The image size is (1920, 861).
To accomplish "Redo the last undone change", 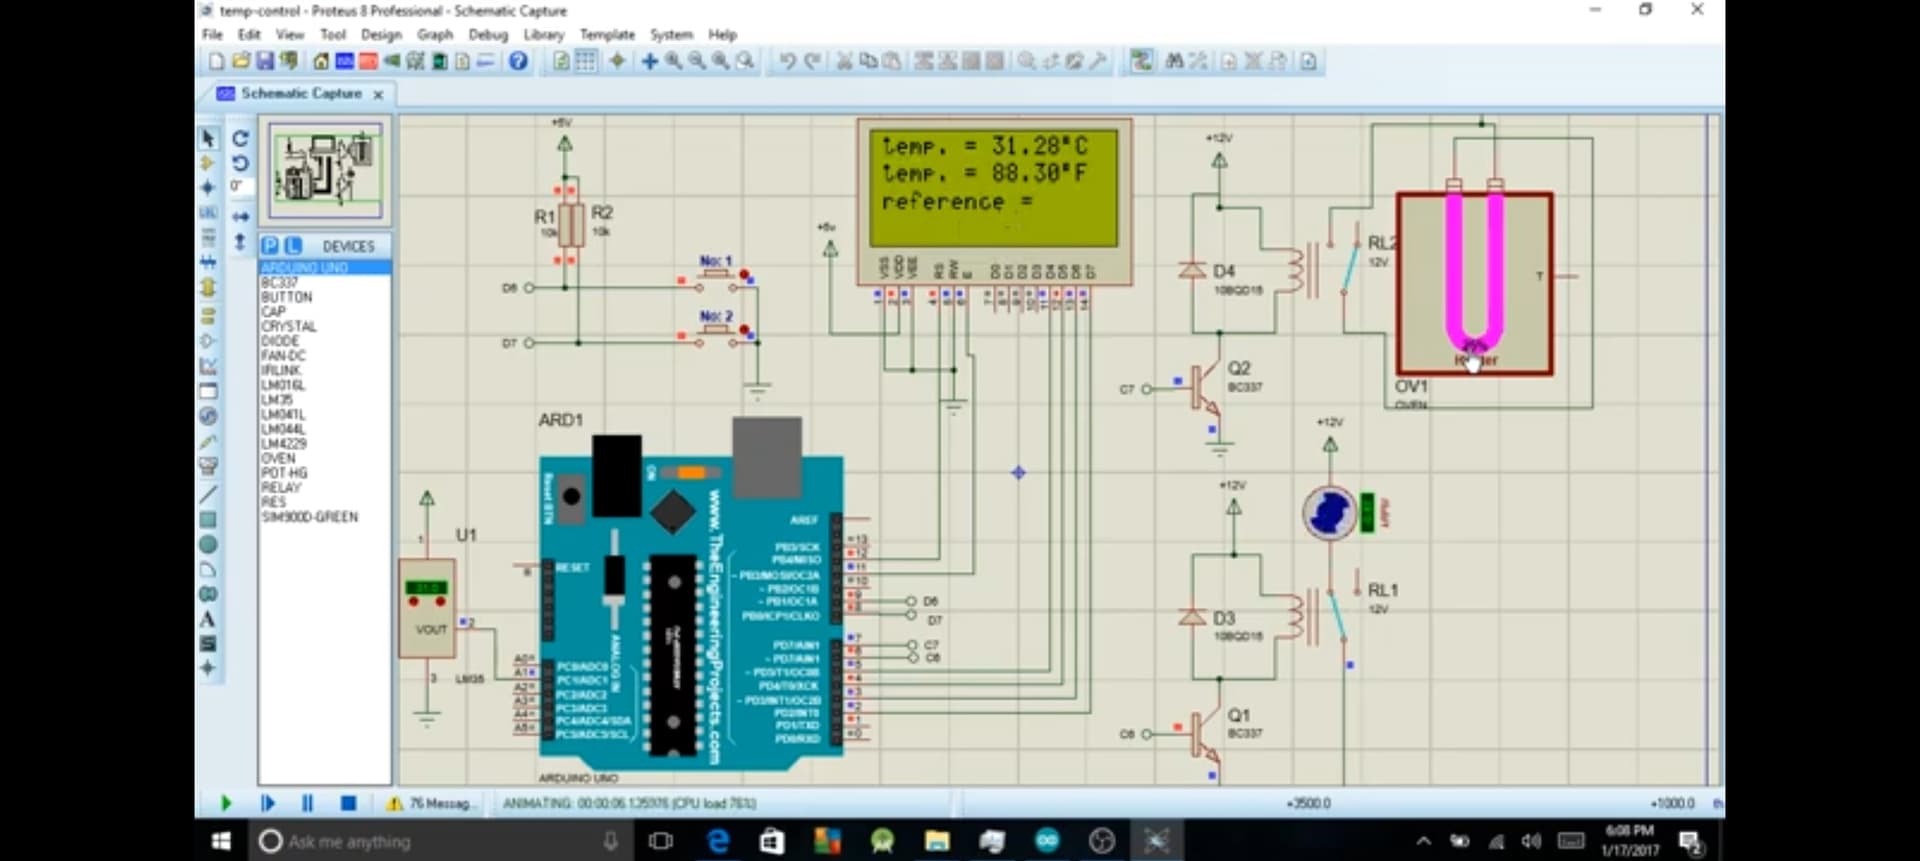I will (x=813, y=61).
